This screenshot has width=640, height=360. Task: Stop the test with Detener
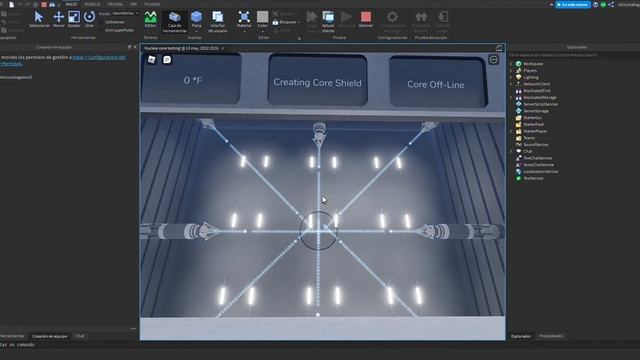pos(366,19)
